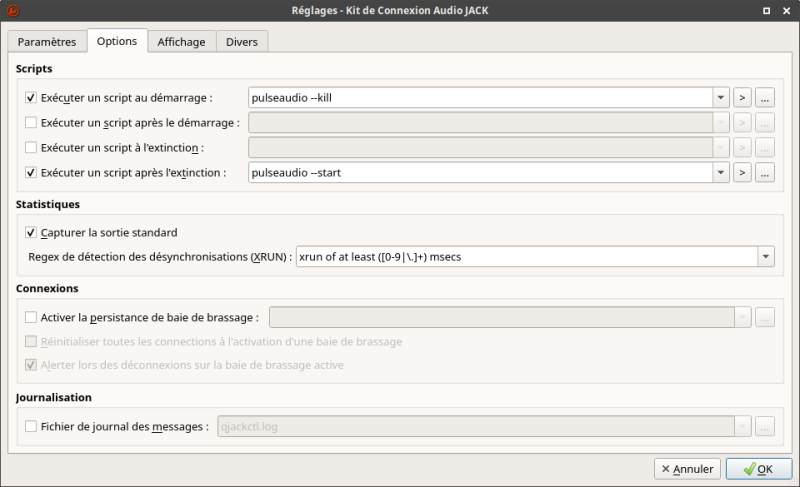The image size is (800, 487).
Task: Click in the 'pulseaudio --kill' text field
Action: (x=480, y=97)
